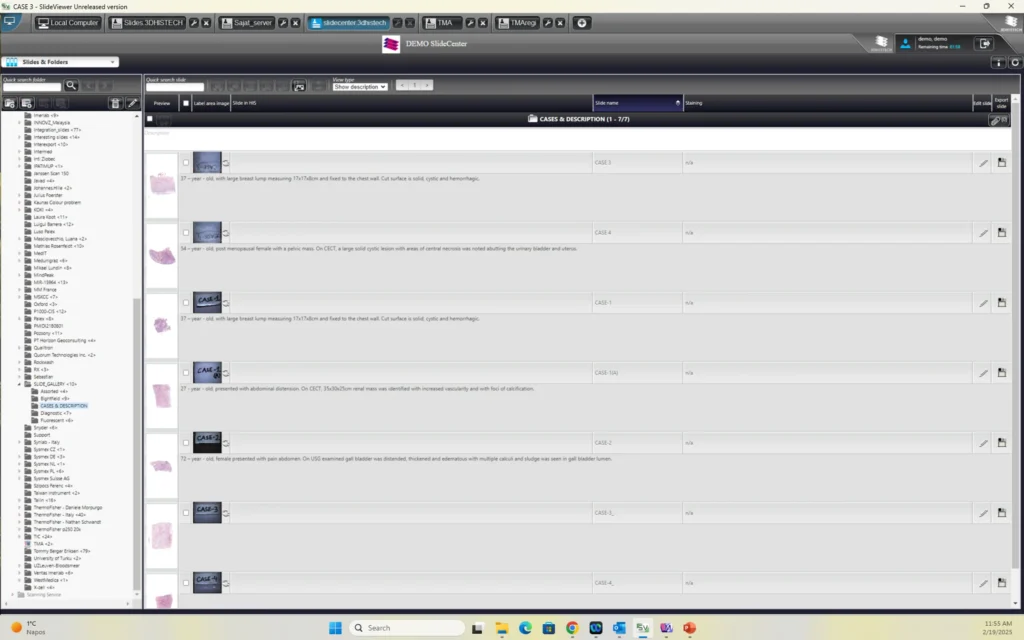Check the checkbox for CASE-3_ slide
The height and width of the screenshot is (640, 1024).
pos(186,513)
